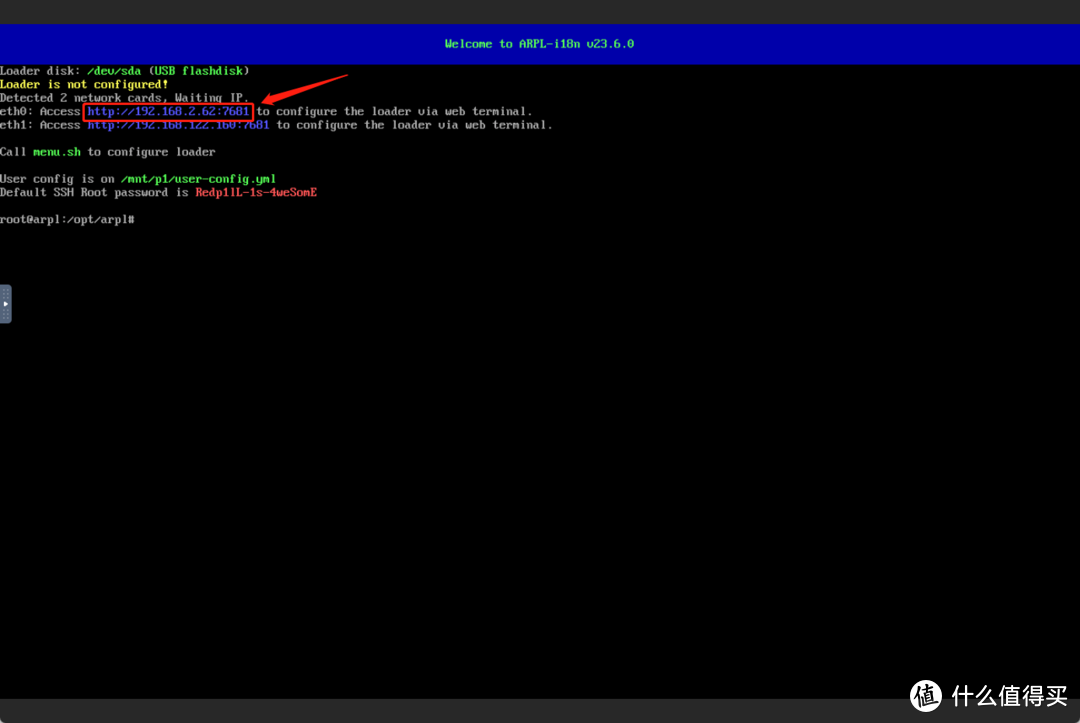Select the SSH password Redp1lL-1s-4weSomE
The image size is (1080, 723).
[x=256, y=193]
